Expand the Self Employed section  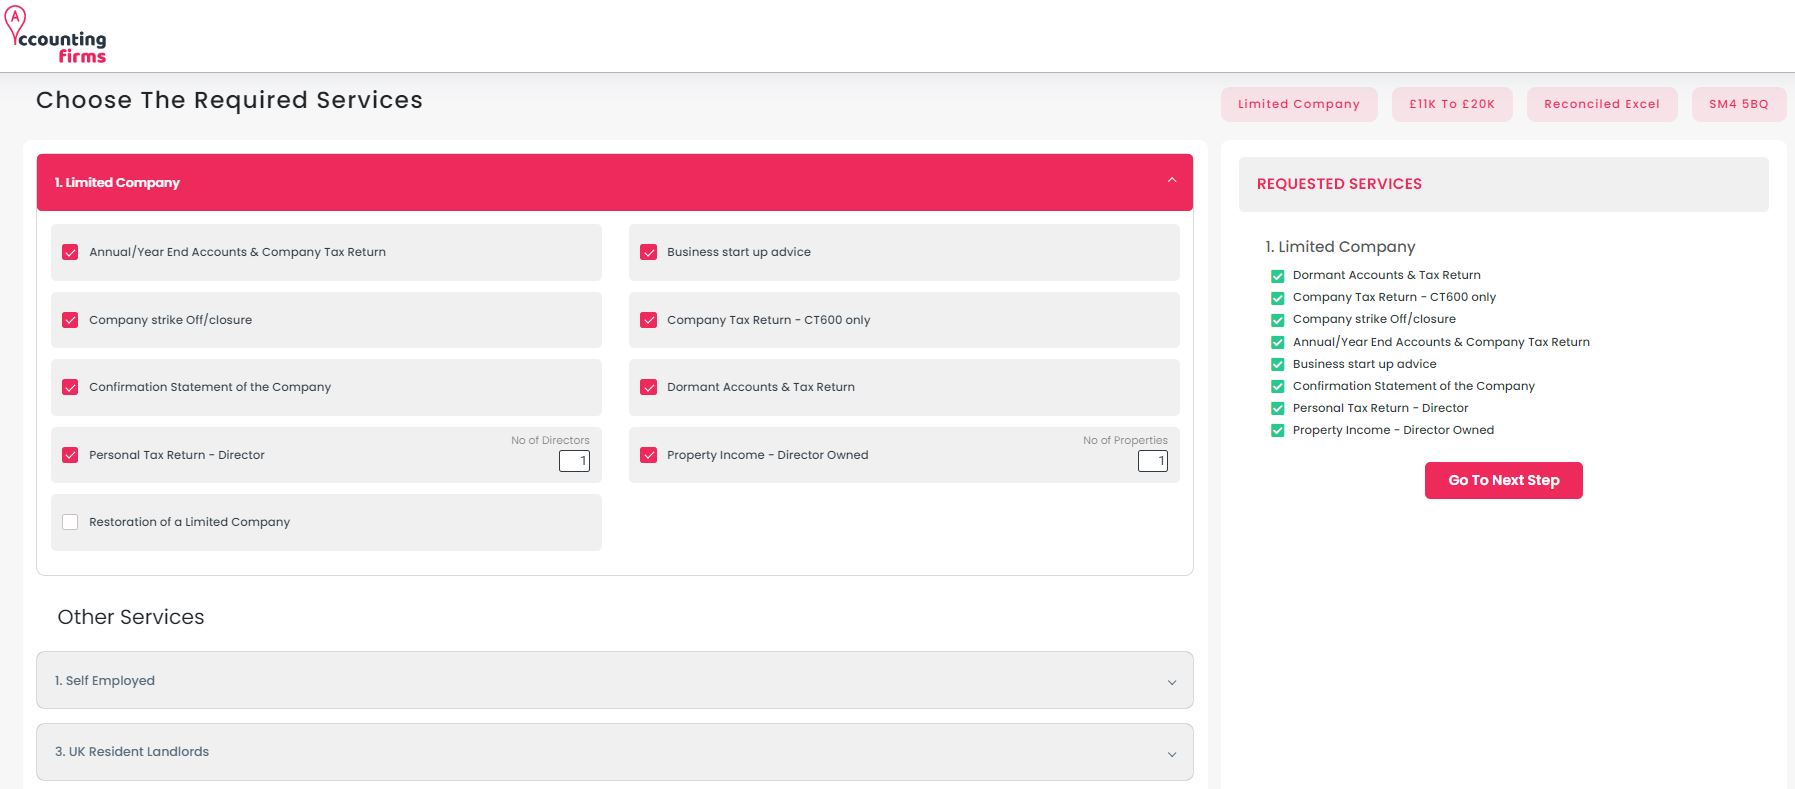coord(615,680)
